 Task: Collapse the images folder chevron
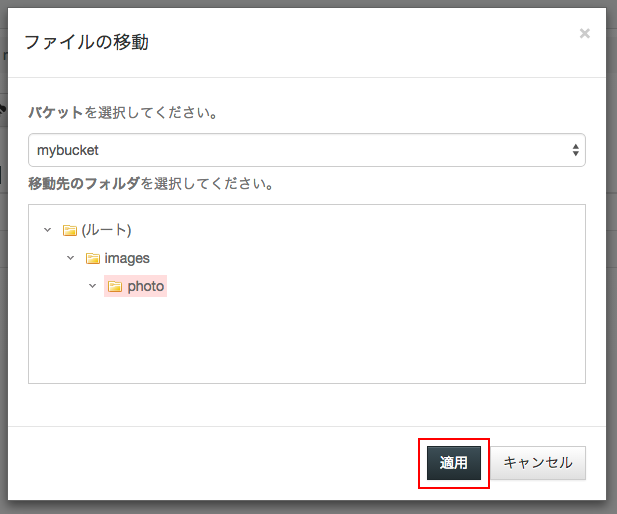70,258
